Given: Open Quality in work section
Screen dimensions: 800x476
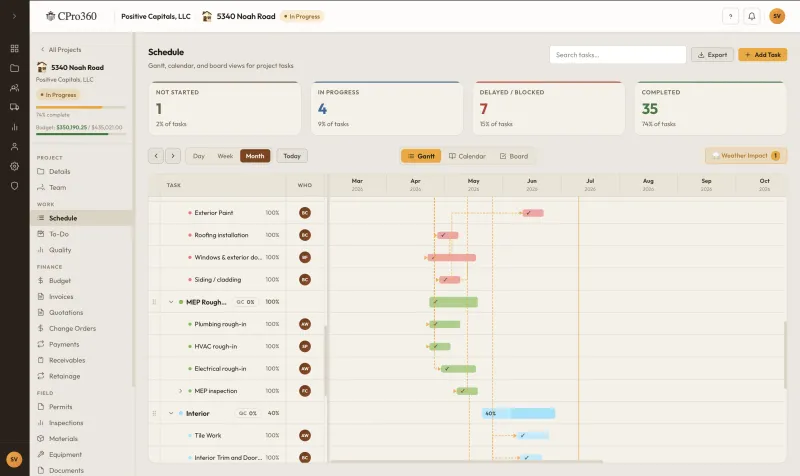Looking at the screenshot, I should click(x=60, y=250).
